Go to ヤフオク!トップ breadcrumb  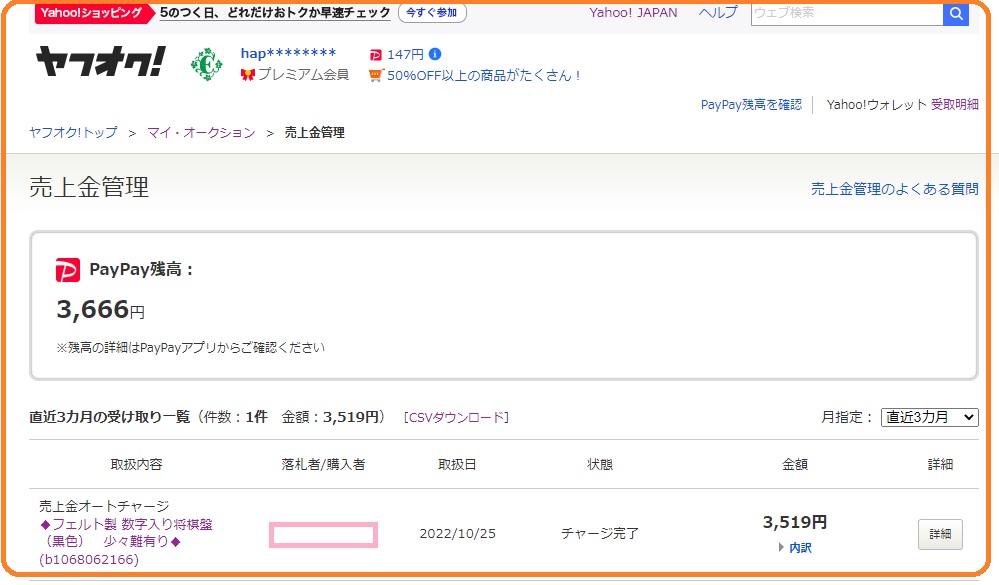coord(73,133)
